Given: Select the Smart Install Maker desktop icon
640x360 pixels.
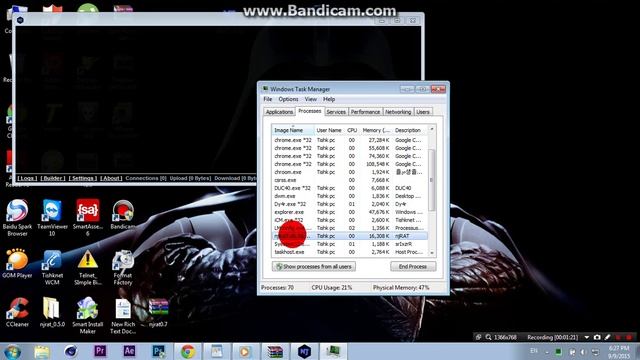Looking at the screenshot, I should 87,316.
